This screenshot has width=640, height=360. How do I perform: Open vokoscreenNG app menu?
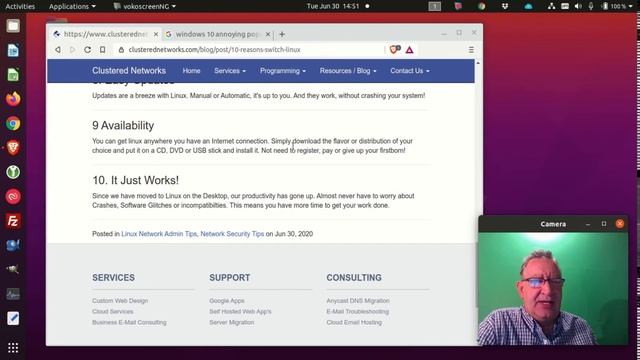pyautogui.click(x=144, y=6)
